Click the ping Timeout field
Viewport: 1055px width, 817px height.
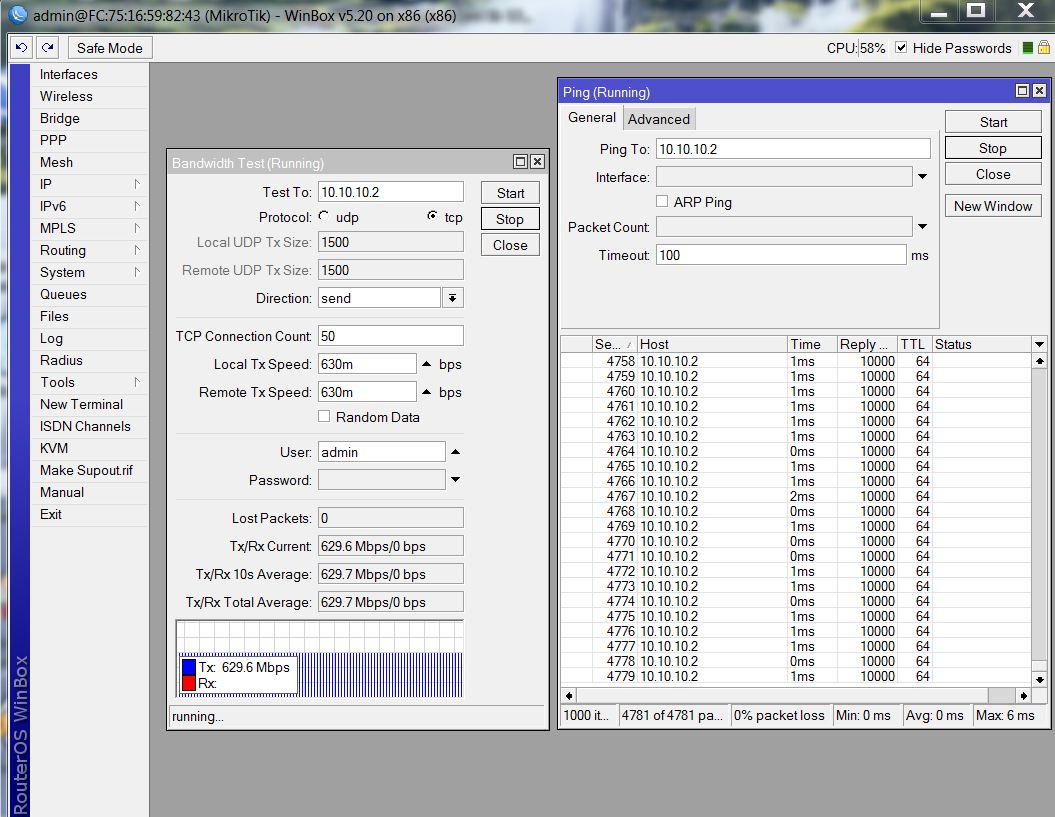coord(781,255)
